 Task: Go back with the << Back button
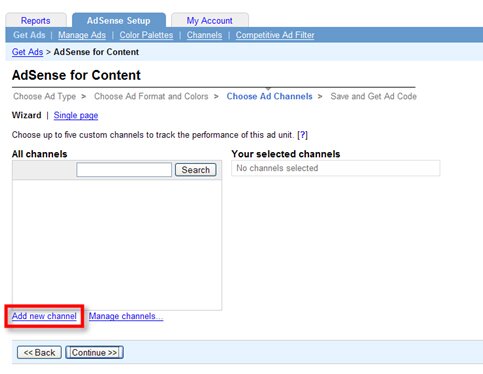click(x=39, y=352)
